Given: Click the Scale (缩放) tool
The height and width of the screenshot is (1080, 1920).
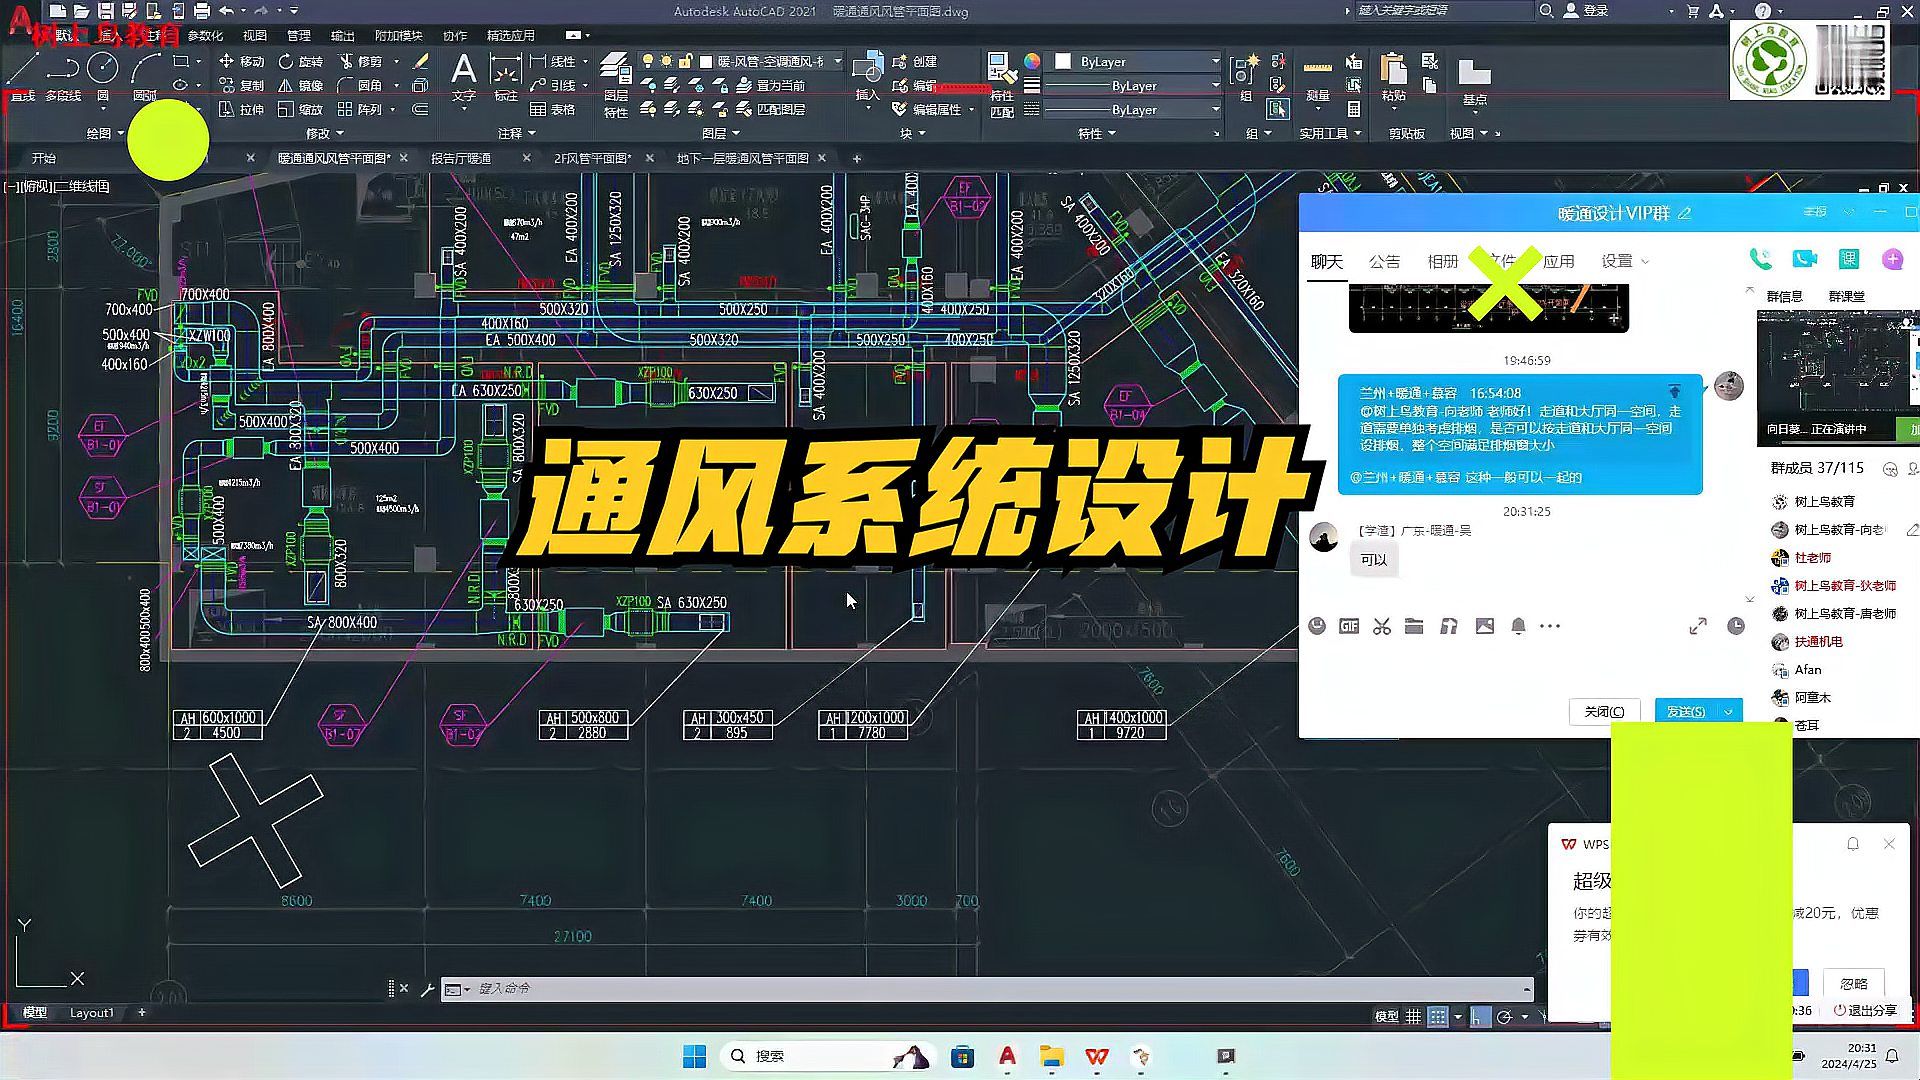Looking at the screenshot, I should click(301, 109).
